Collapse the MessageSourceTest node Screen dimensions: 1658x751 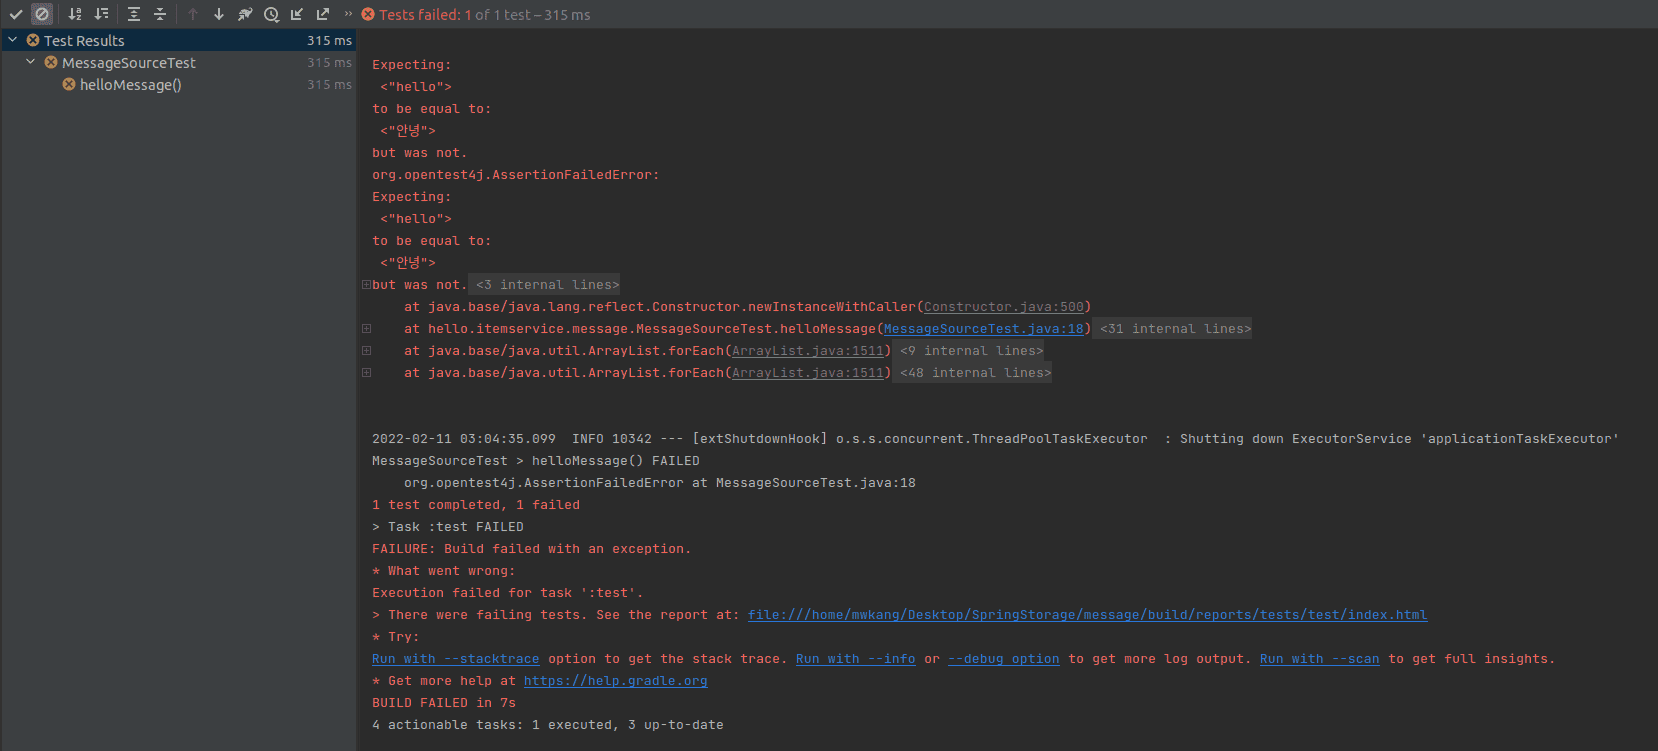(x=31, y=62)
